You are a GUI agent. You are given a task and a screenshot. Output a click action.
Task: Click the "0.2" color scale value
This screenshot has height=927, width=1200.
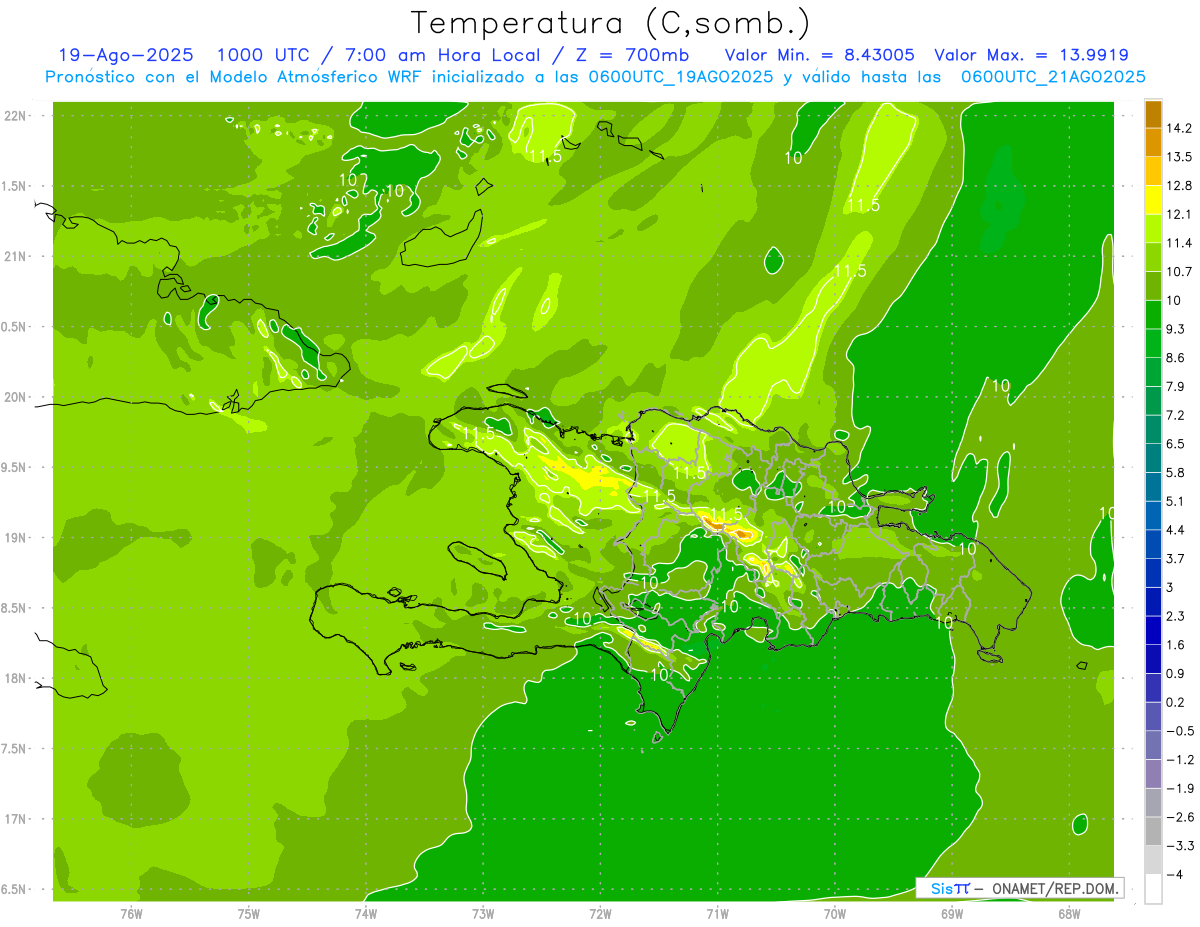pos(1175,702)
